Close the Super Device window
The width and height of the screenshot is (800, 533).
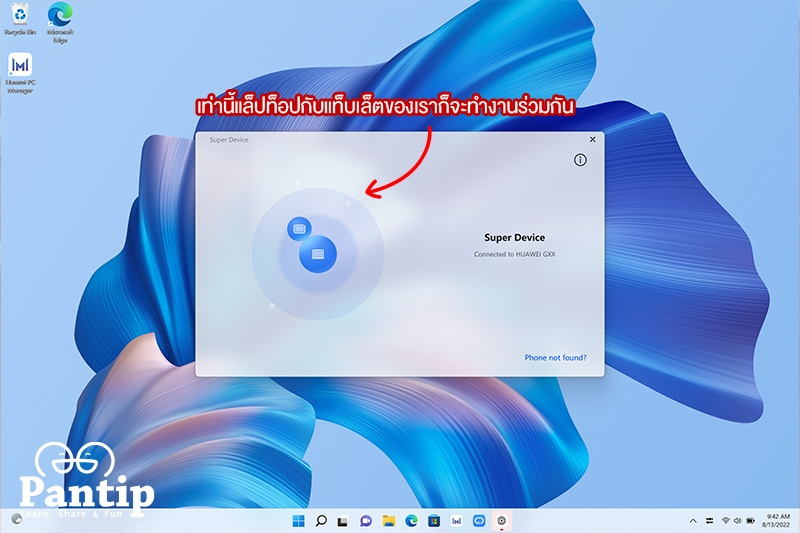pos(592,139)
